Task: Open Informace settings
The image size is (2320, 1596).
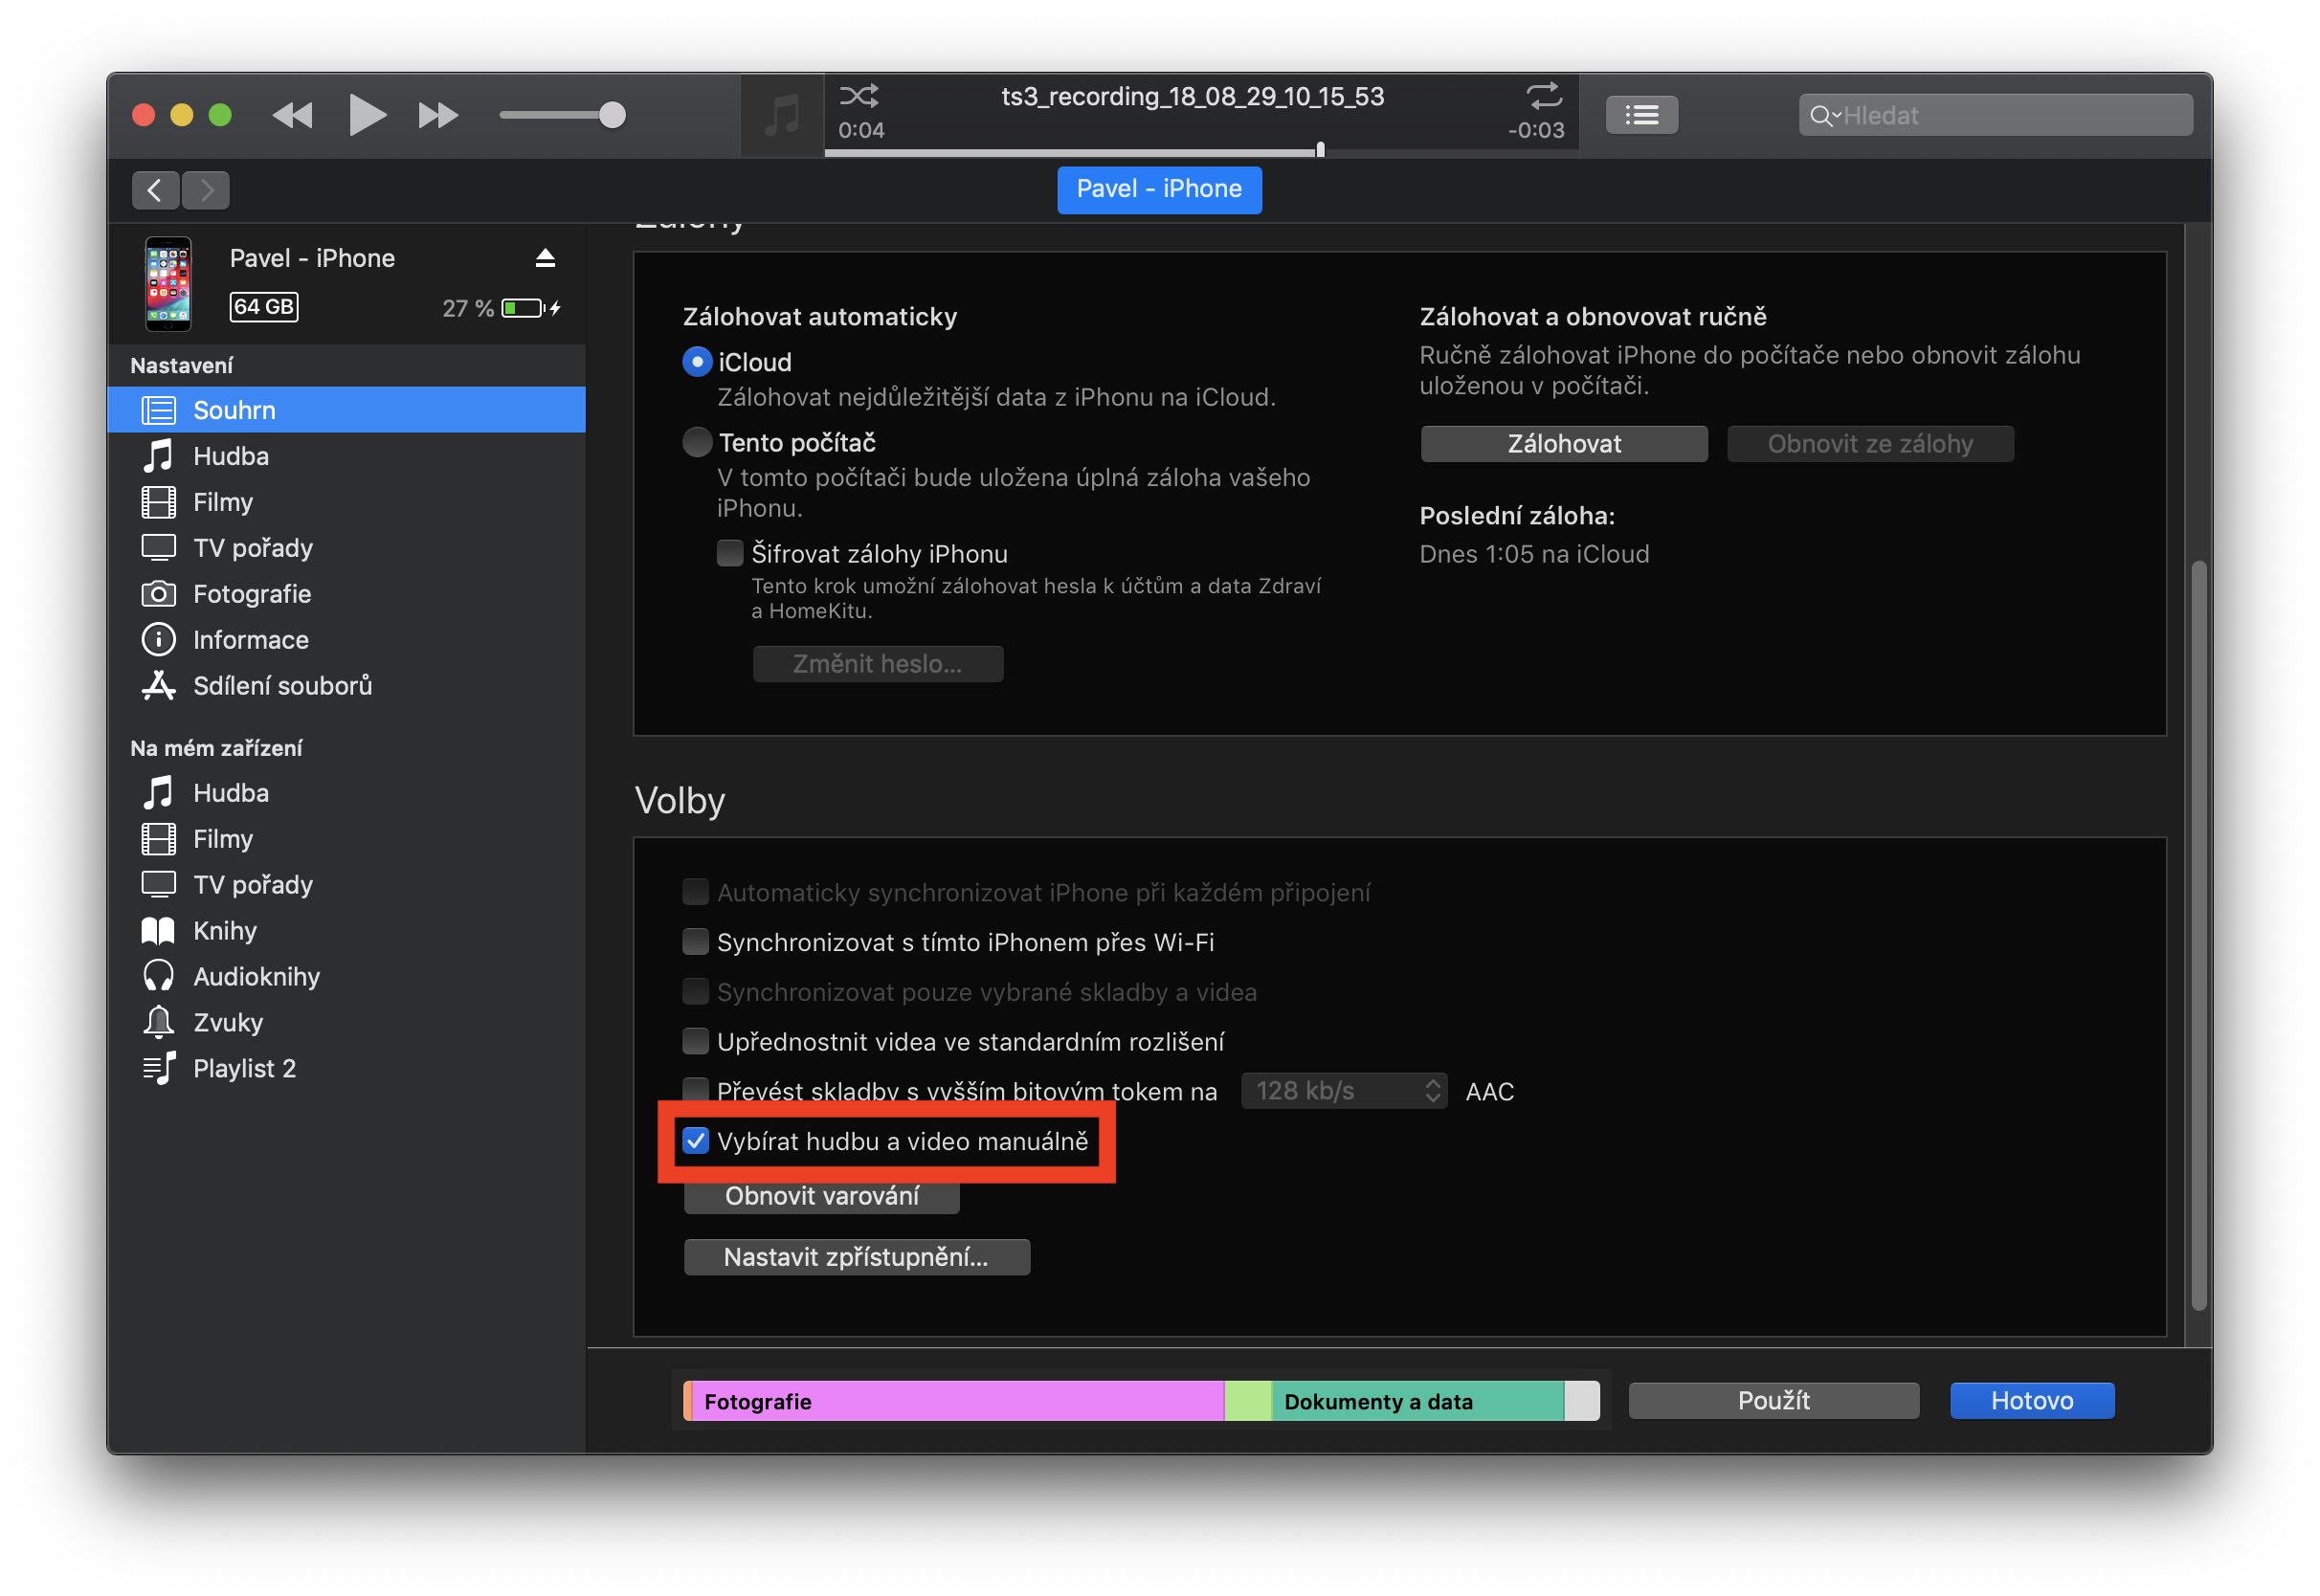Action: pos(346,640)
